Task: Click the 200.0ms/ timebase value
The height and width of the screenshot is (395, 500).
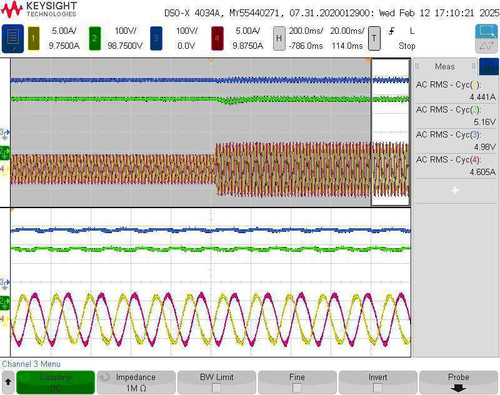Action: (306, 31)
